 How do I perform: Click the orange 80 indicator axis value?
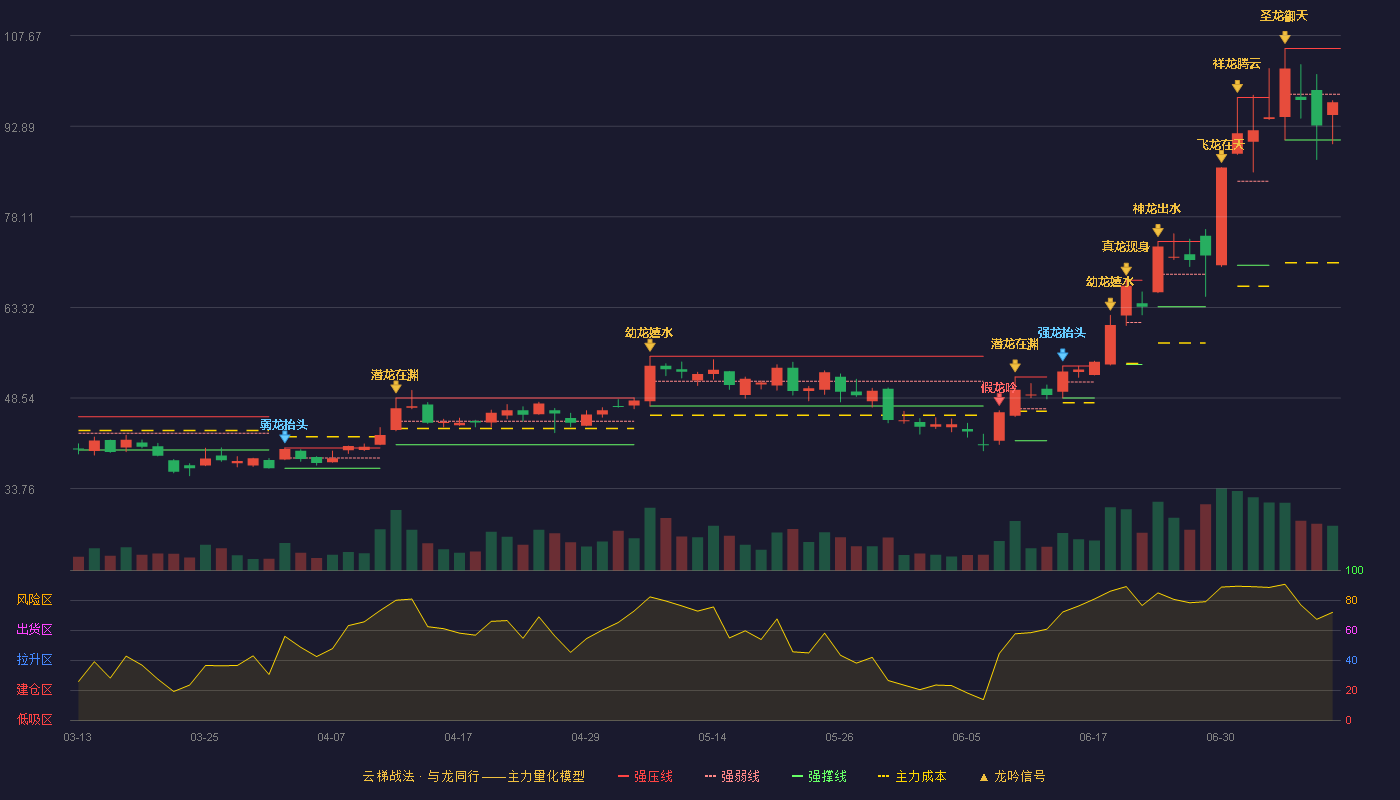1351,601
